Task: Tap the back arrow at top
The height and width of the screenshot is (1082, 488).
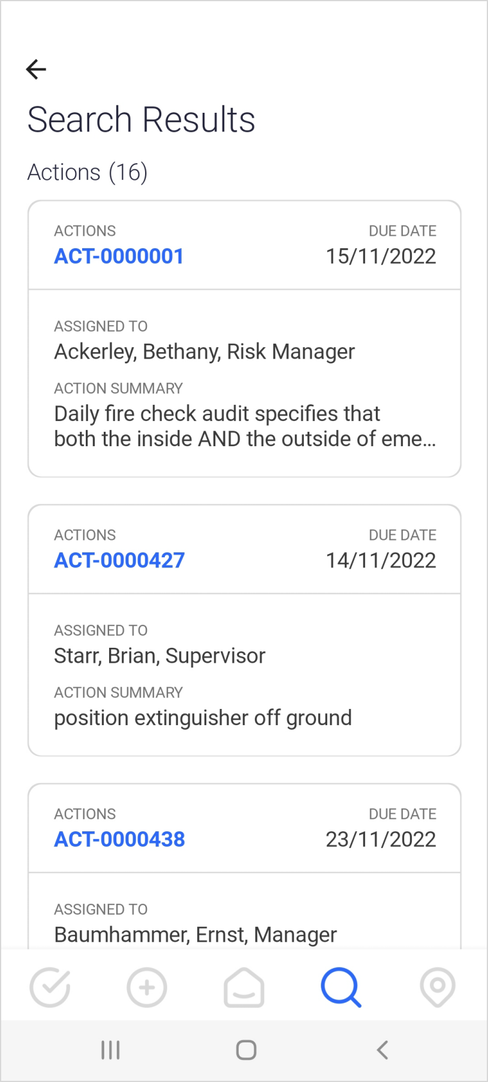Action: coord(36,69)
